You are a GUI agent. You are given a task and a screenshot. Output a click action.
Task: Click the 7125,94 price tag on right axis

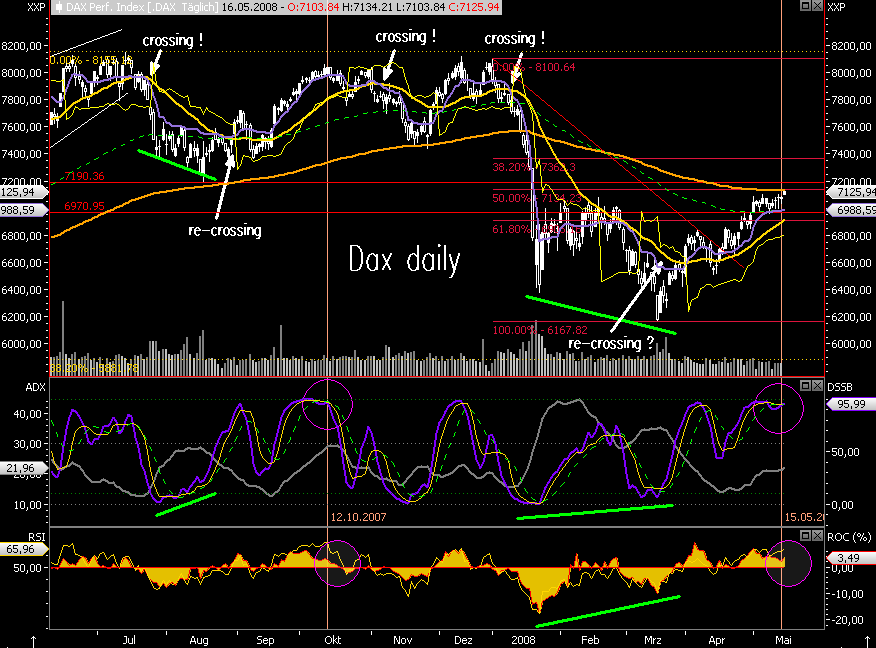coord(851,192)
